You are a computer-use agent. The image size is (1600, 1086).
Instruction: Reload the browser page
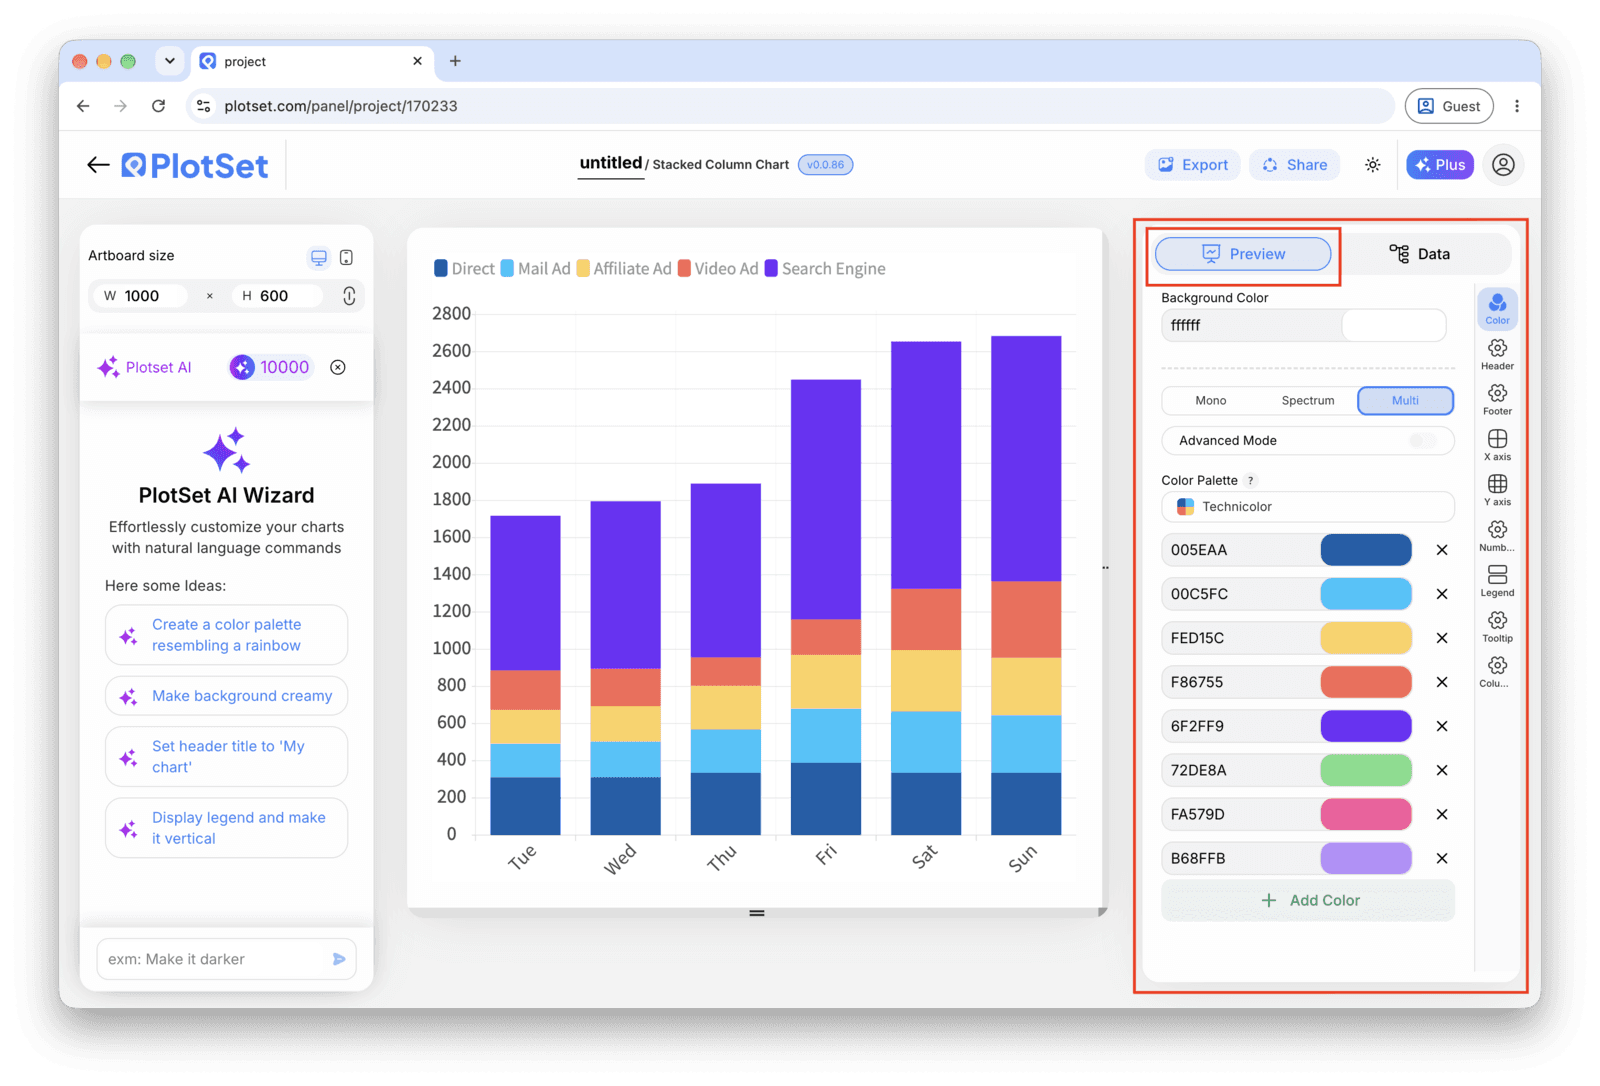tap(158, 106)
